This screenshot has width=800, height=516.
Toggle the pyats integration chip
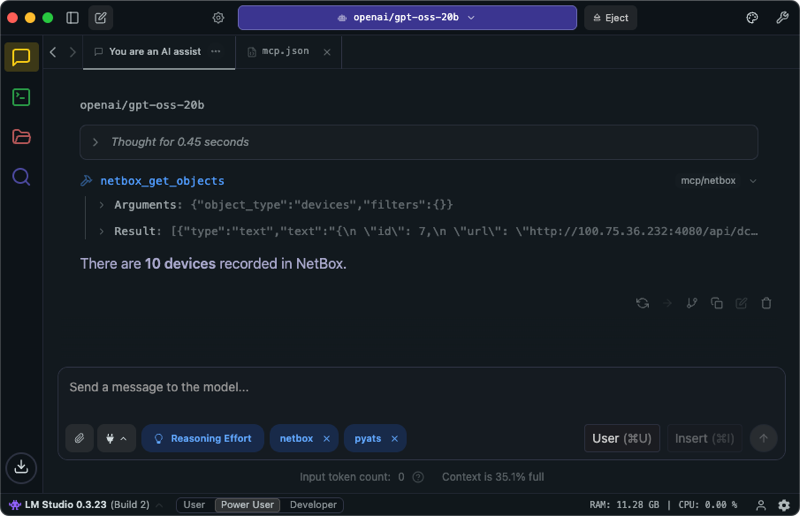368,438
